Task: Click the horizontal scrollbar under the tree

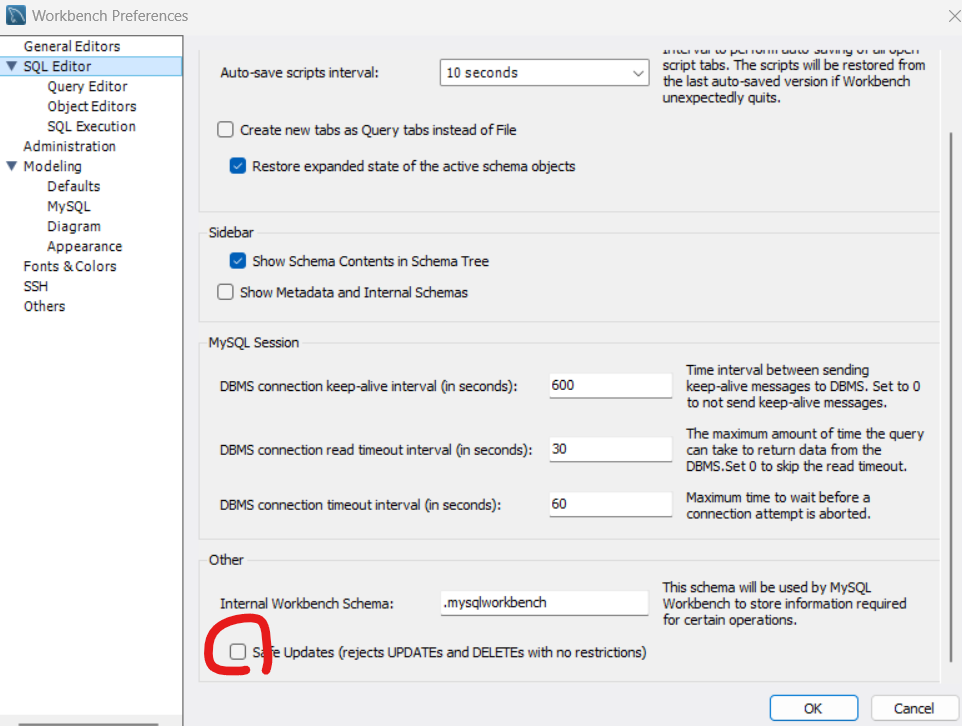Action: [88, 724]
